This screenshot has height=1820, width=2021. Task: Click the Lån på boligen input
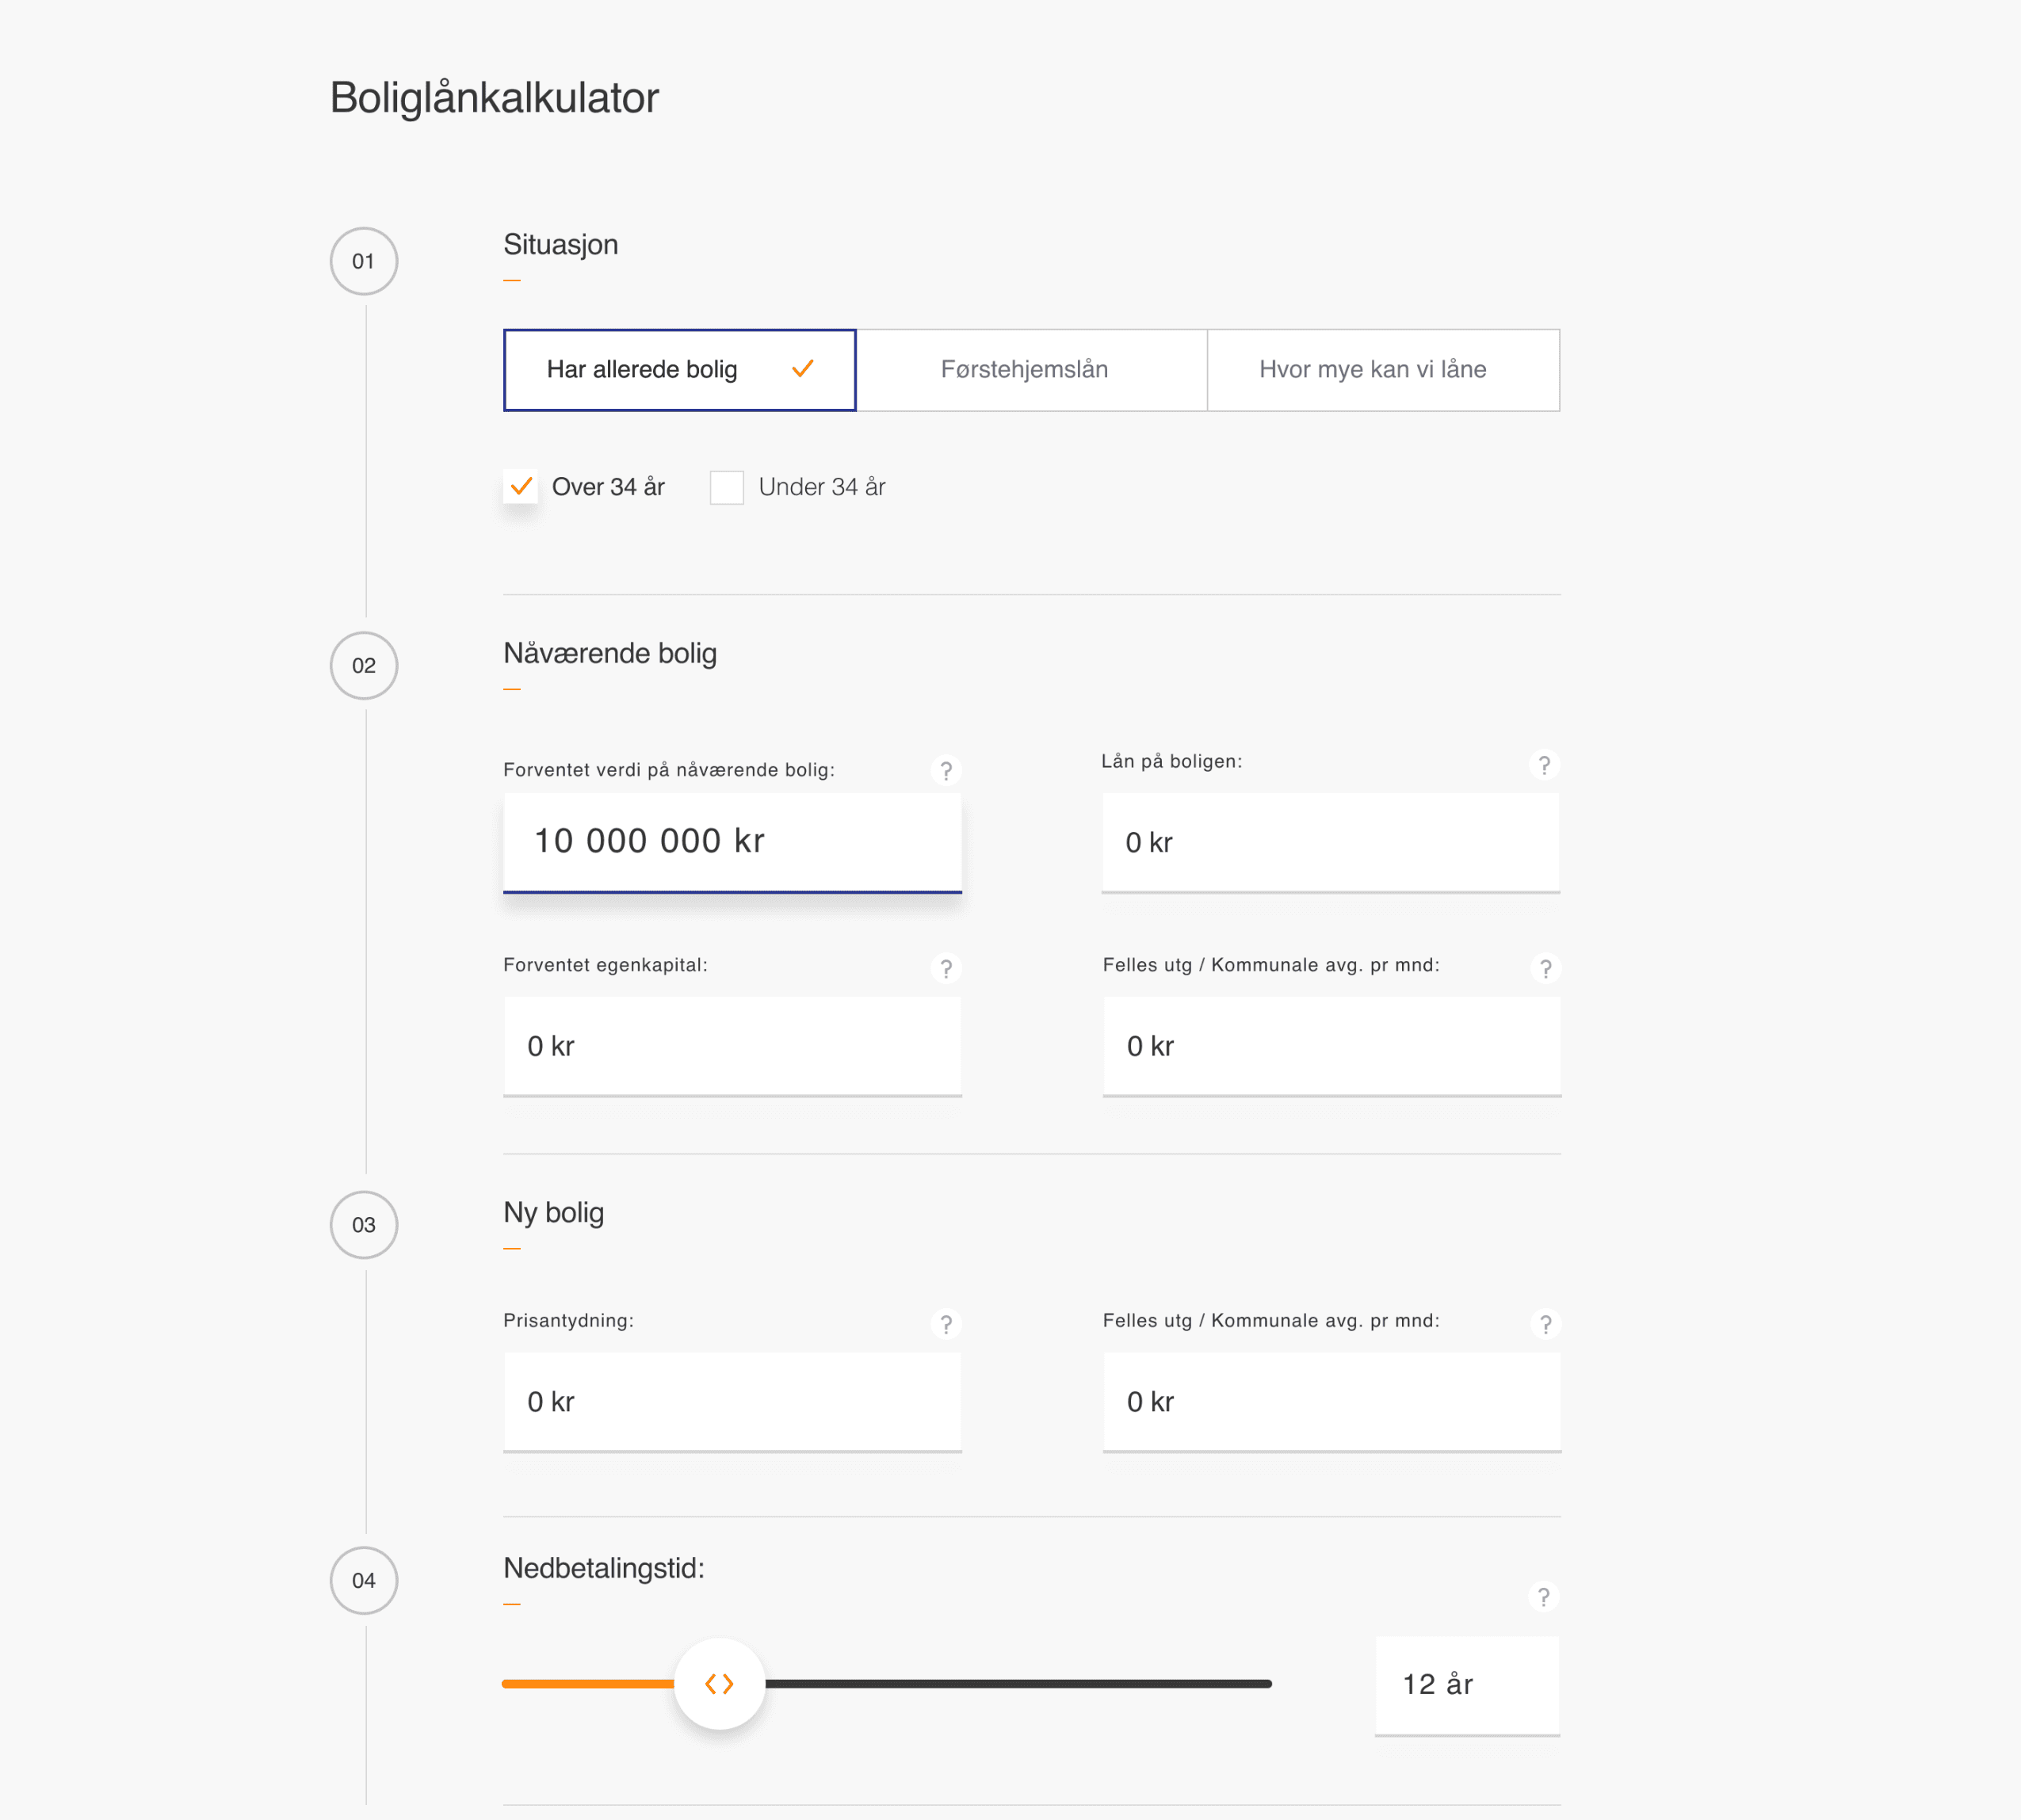(x=1330, y=842)
